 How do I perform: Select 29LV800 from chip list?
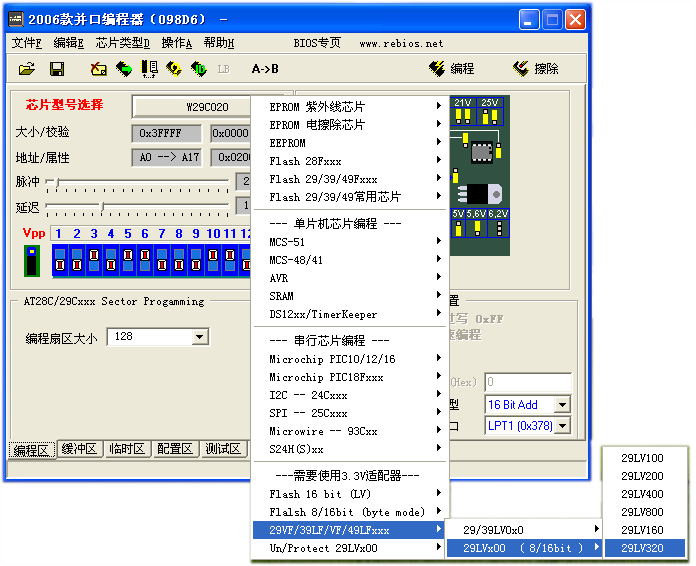coord(645,512)
